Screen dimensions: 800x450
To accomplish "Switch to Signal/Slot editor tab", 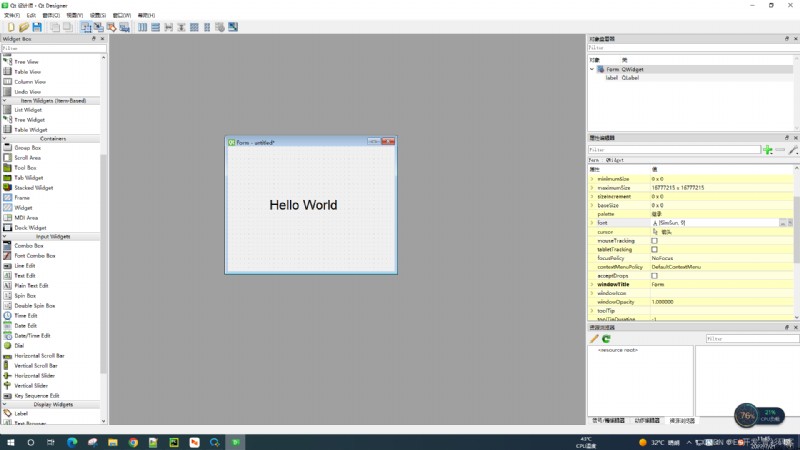I will (608, 420).
